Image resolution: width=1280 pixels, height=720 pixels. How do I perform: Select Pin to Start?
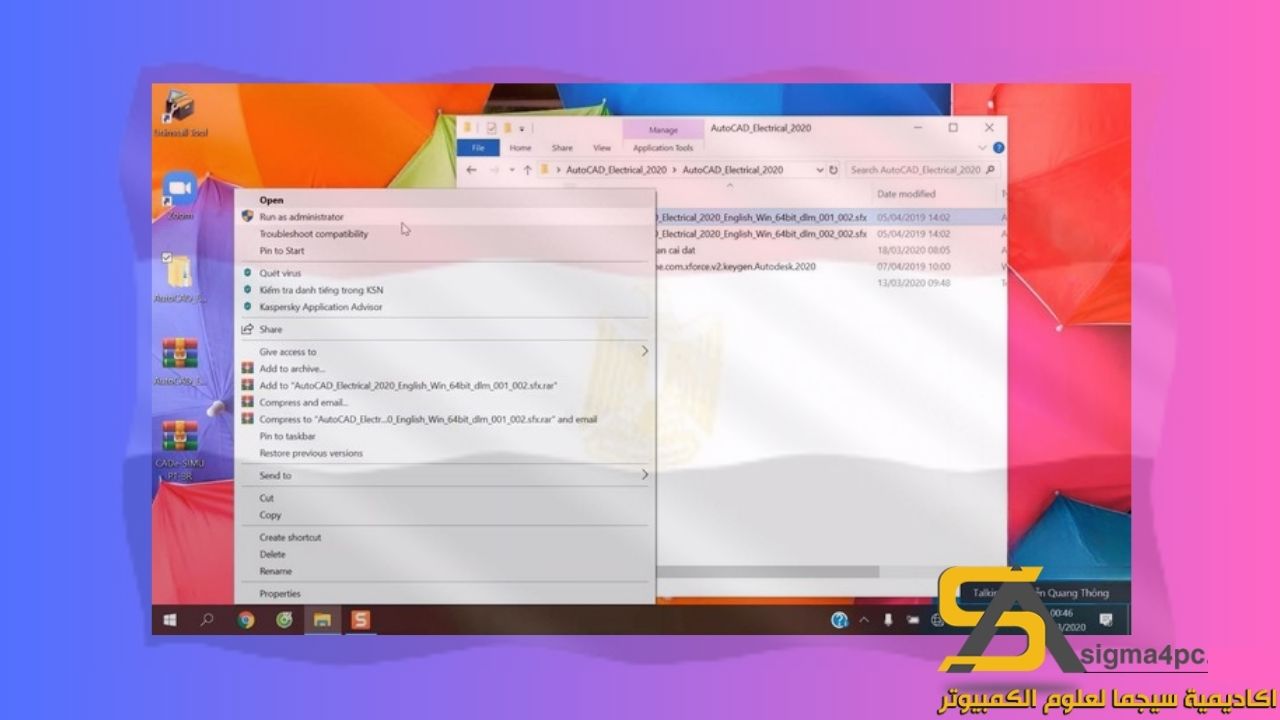(x=282, y=251)
